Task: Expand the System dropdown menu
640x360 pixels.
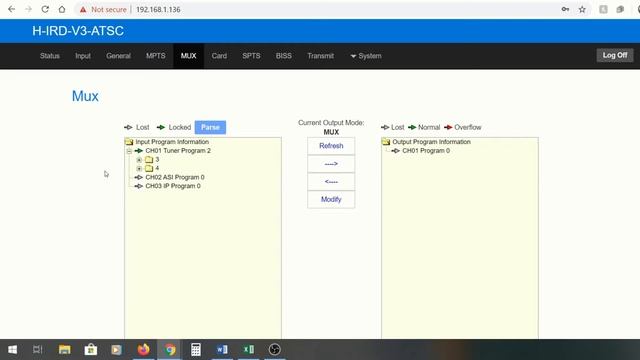Action: coord(366,56)
